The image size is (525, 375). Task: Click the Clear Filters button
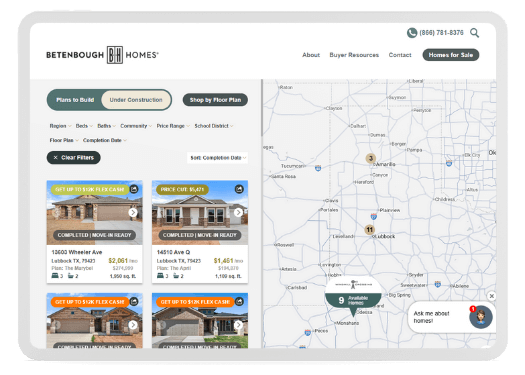pos(74,158)
